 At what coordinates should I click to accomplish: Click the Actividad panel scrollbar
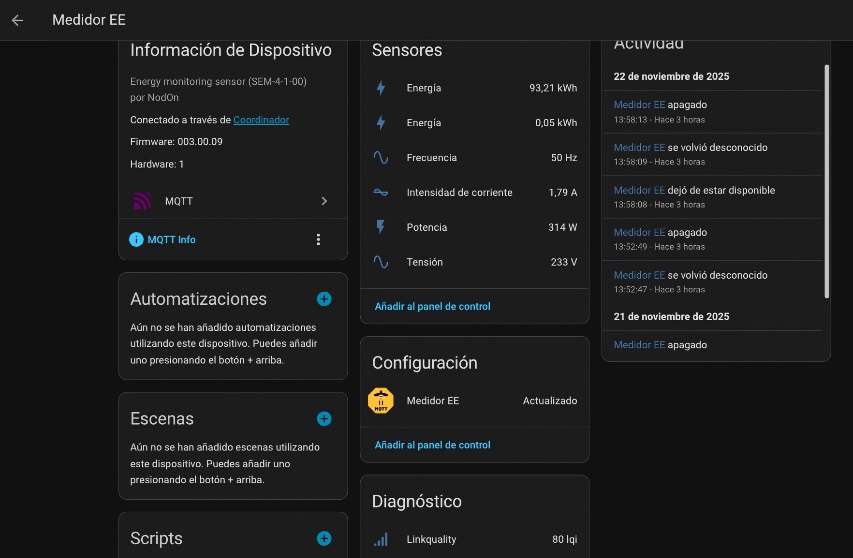point(827,182)
